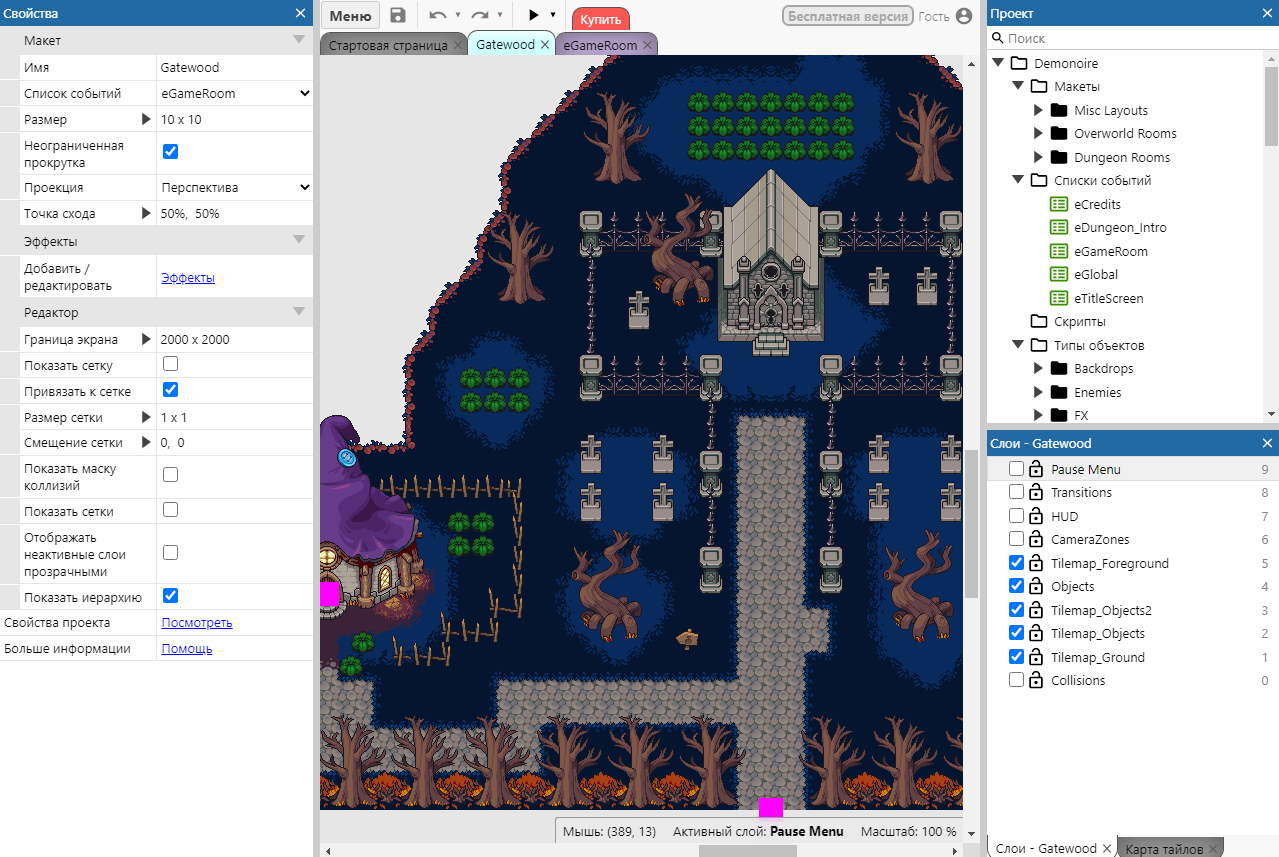1279x857 pixels.
Task: Hide the Tilemap_Foreground layer
Action: pos(1016,563)
